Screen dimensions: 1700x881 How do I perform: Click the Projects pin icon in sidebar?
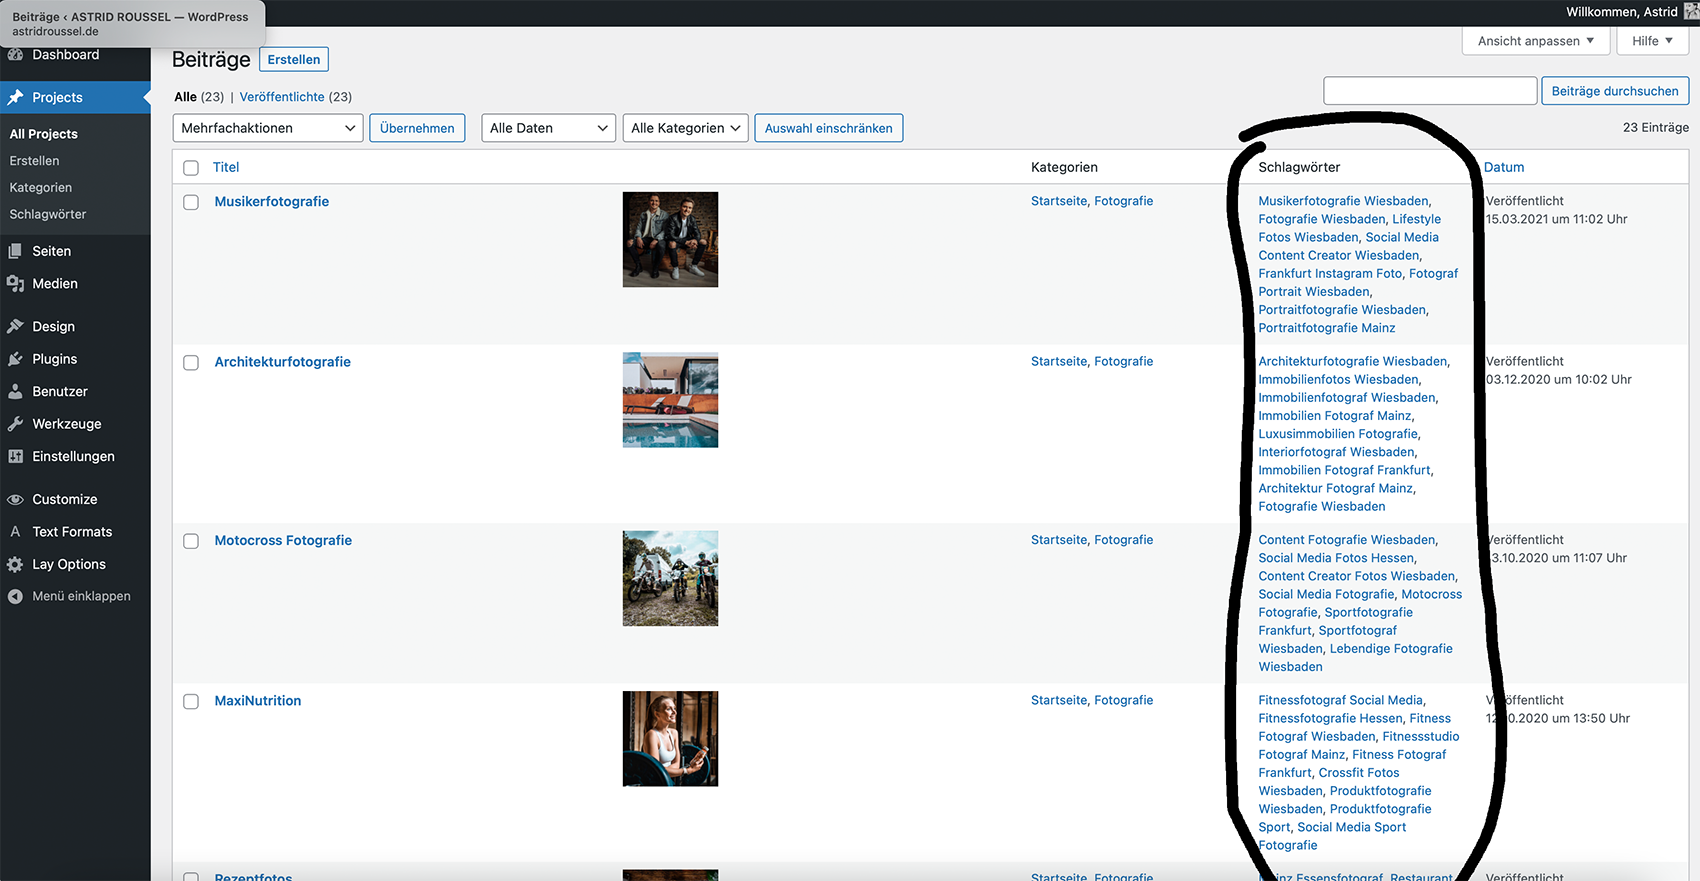point(15,97)
